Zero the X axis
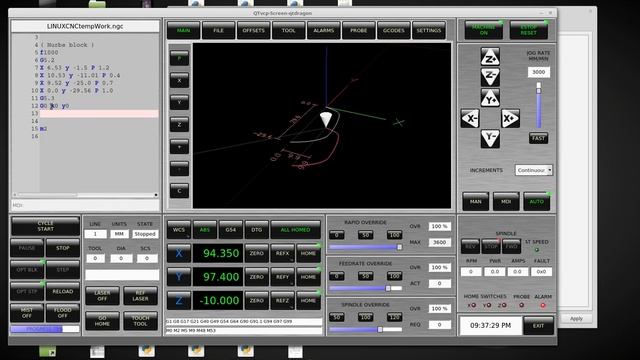640x360 pixels. (256, 253)
